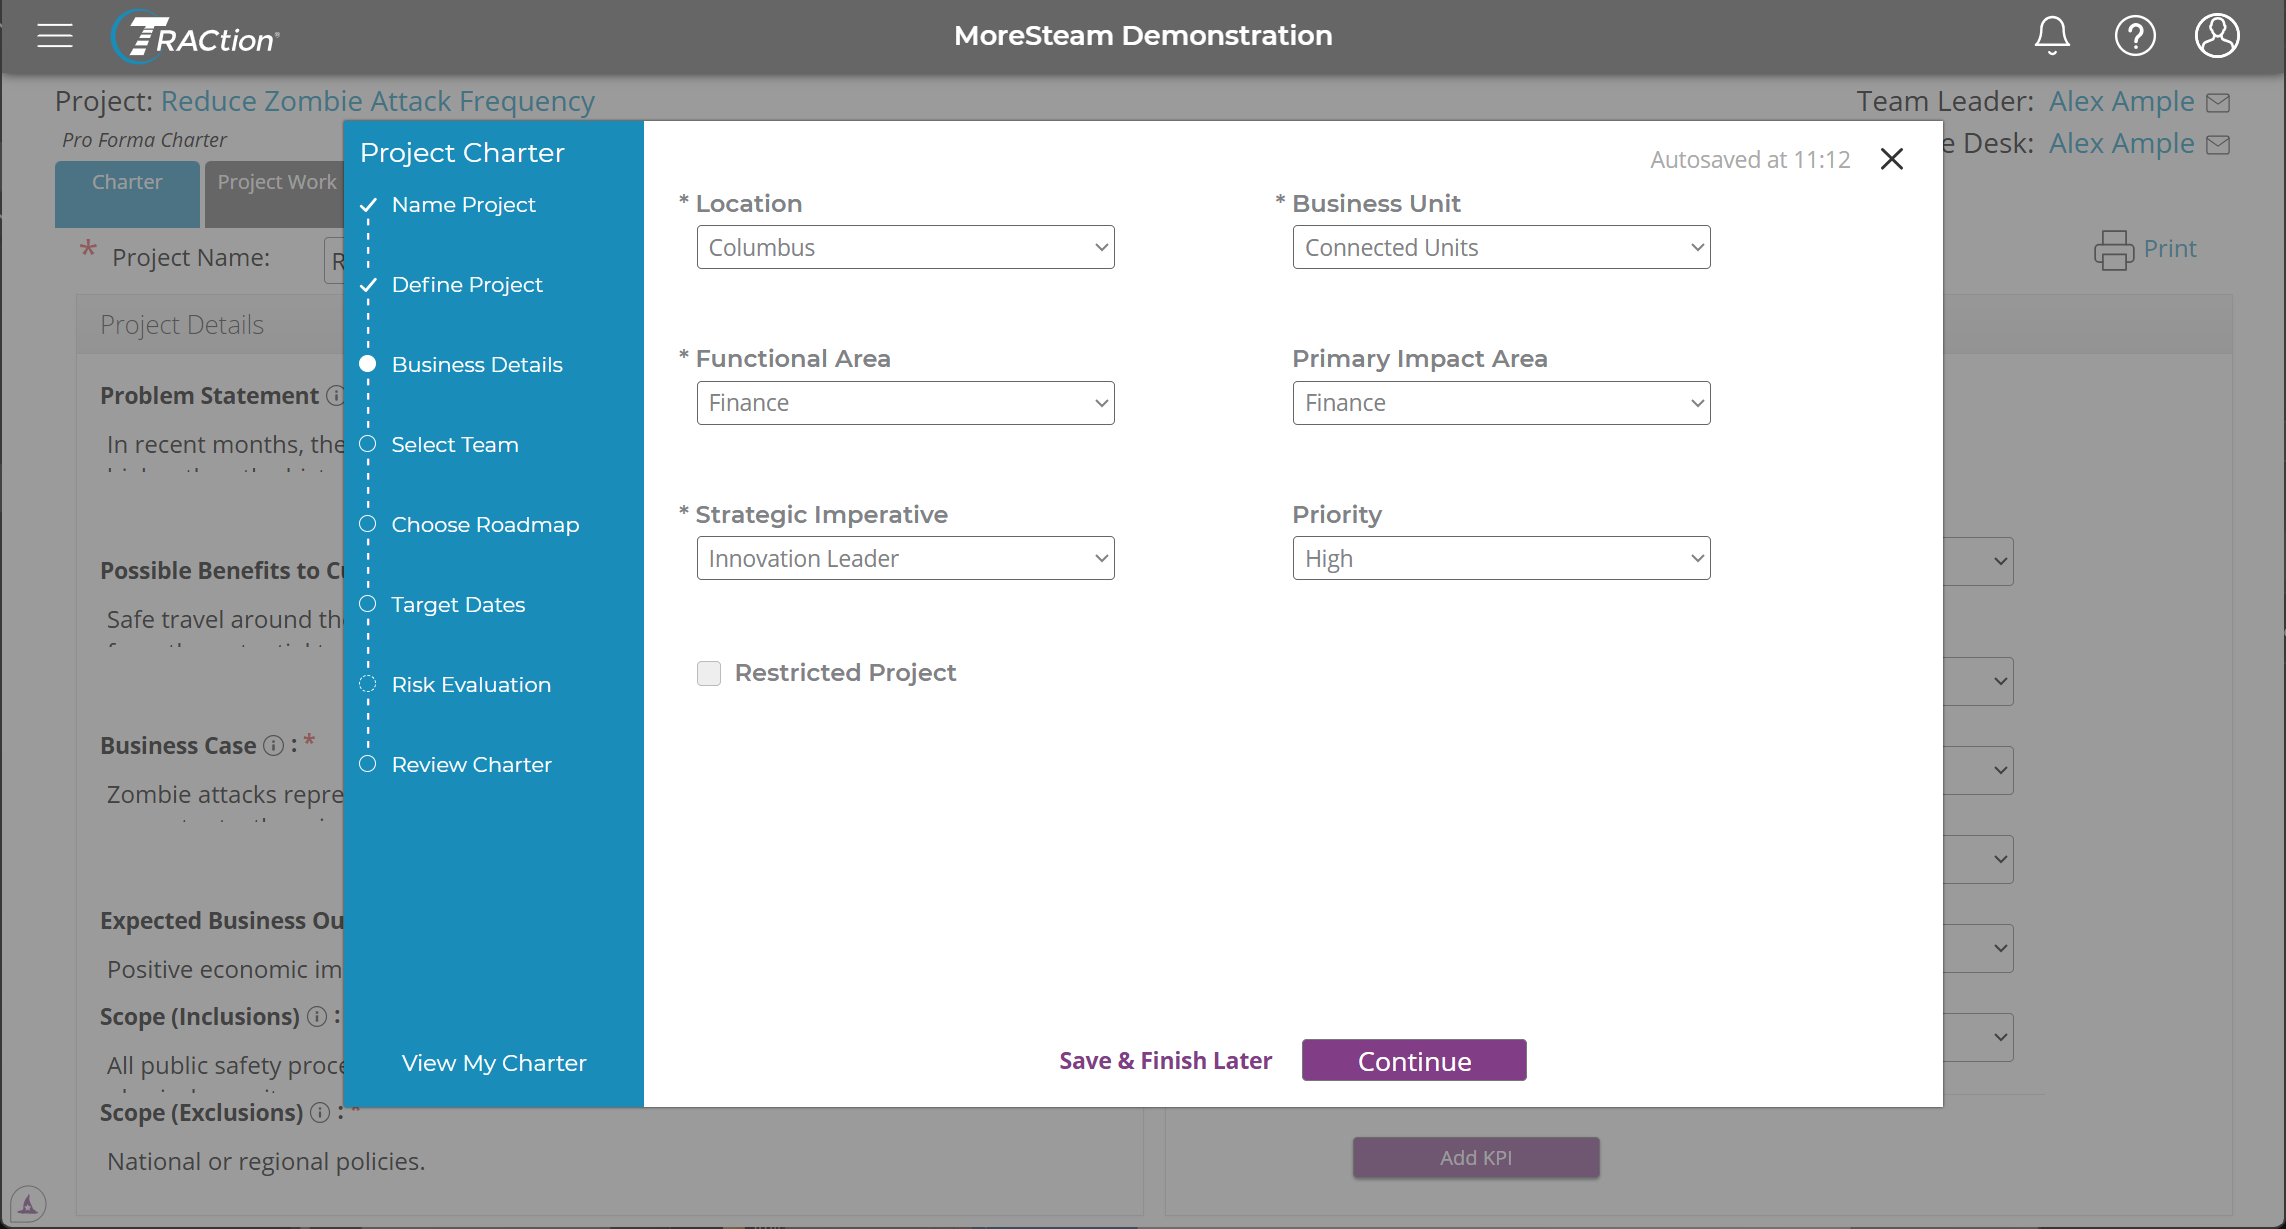Open the Functional Area dropdown
The width and height of the screenshot is (2286, 1229).
pyautogui.click(x=905, y=403)
